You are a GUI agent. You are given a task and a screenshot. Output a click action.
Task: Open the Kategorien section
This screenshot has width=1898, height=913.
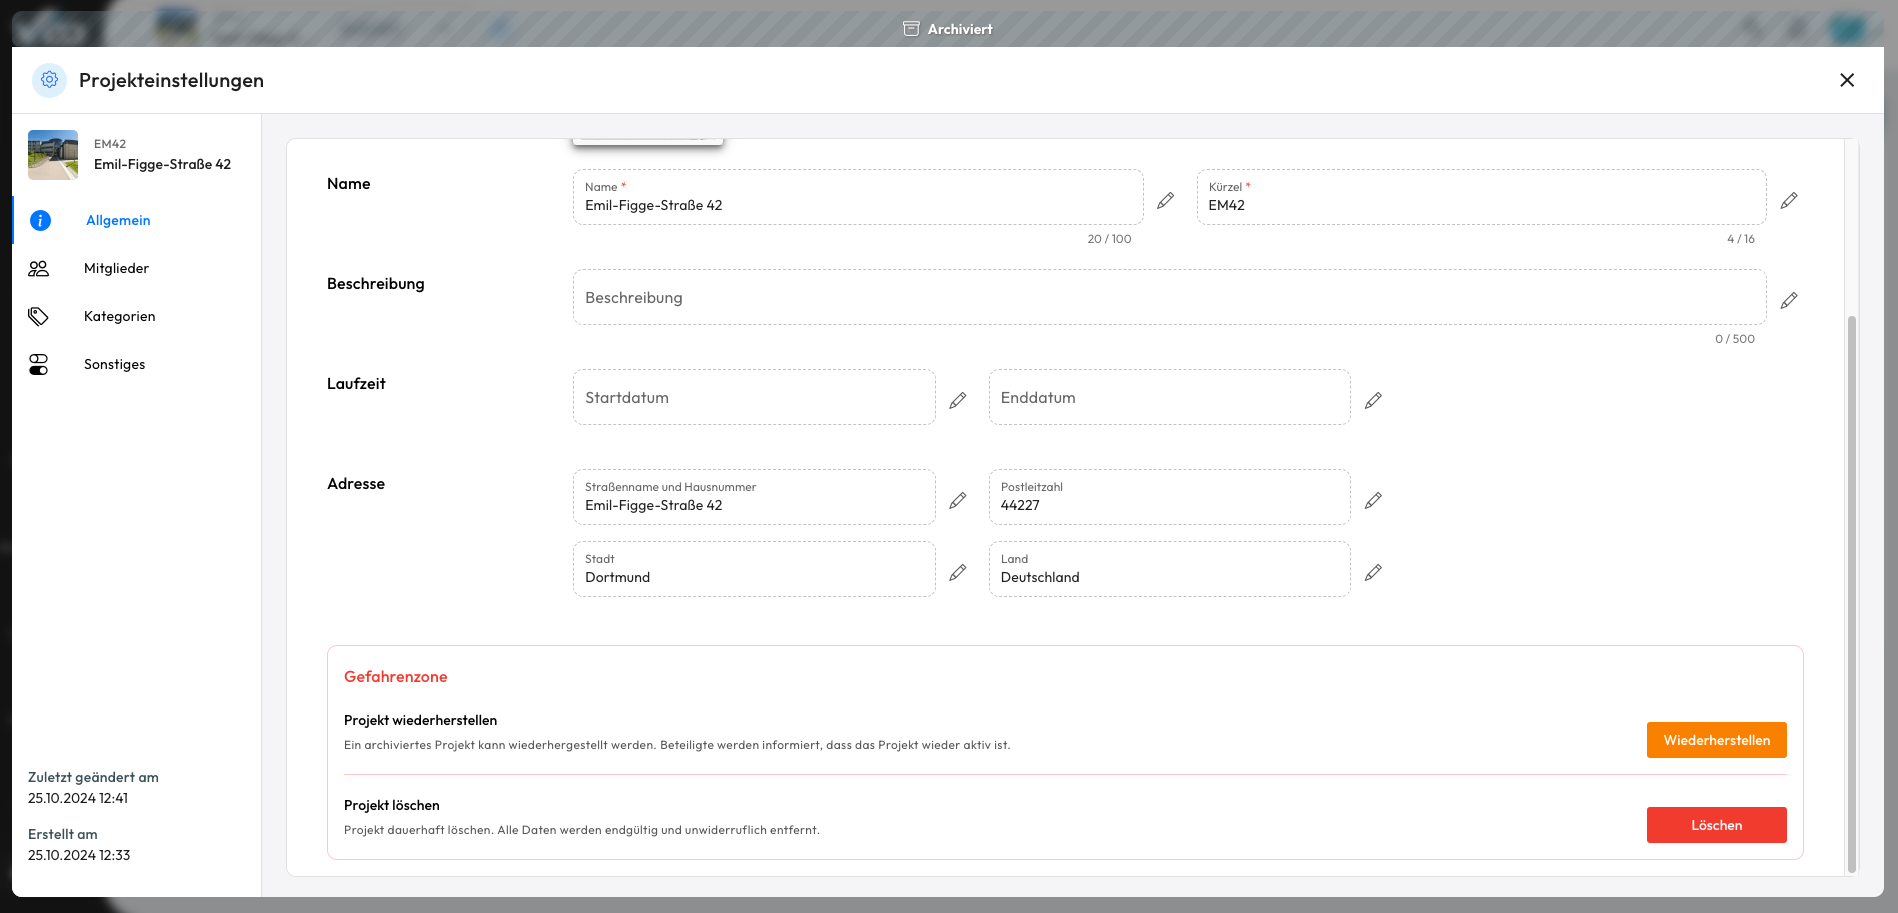pyautogui.click(x=119, y=317)
